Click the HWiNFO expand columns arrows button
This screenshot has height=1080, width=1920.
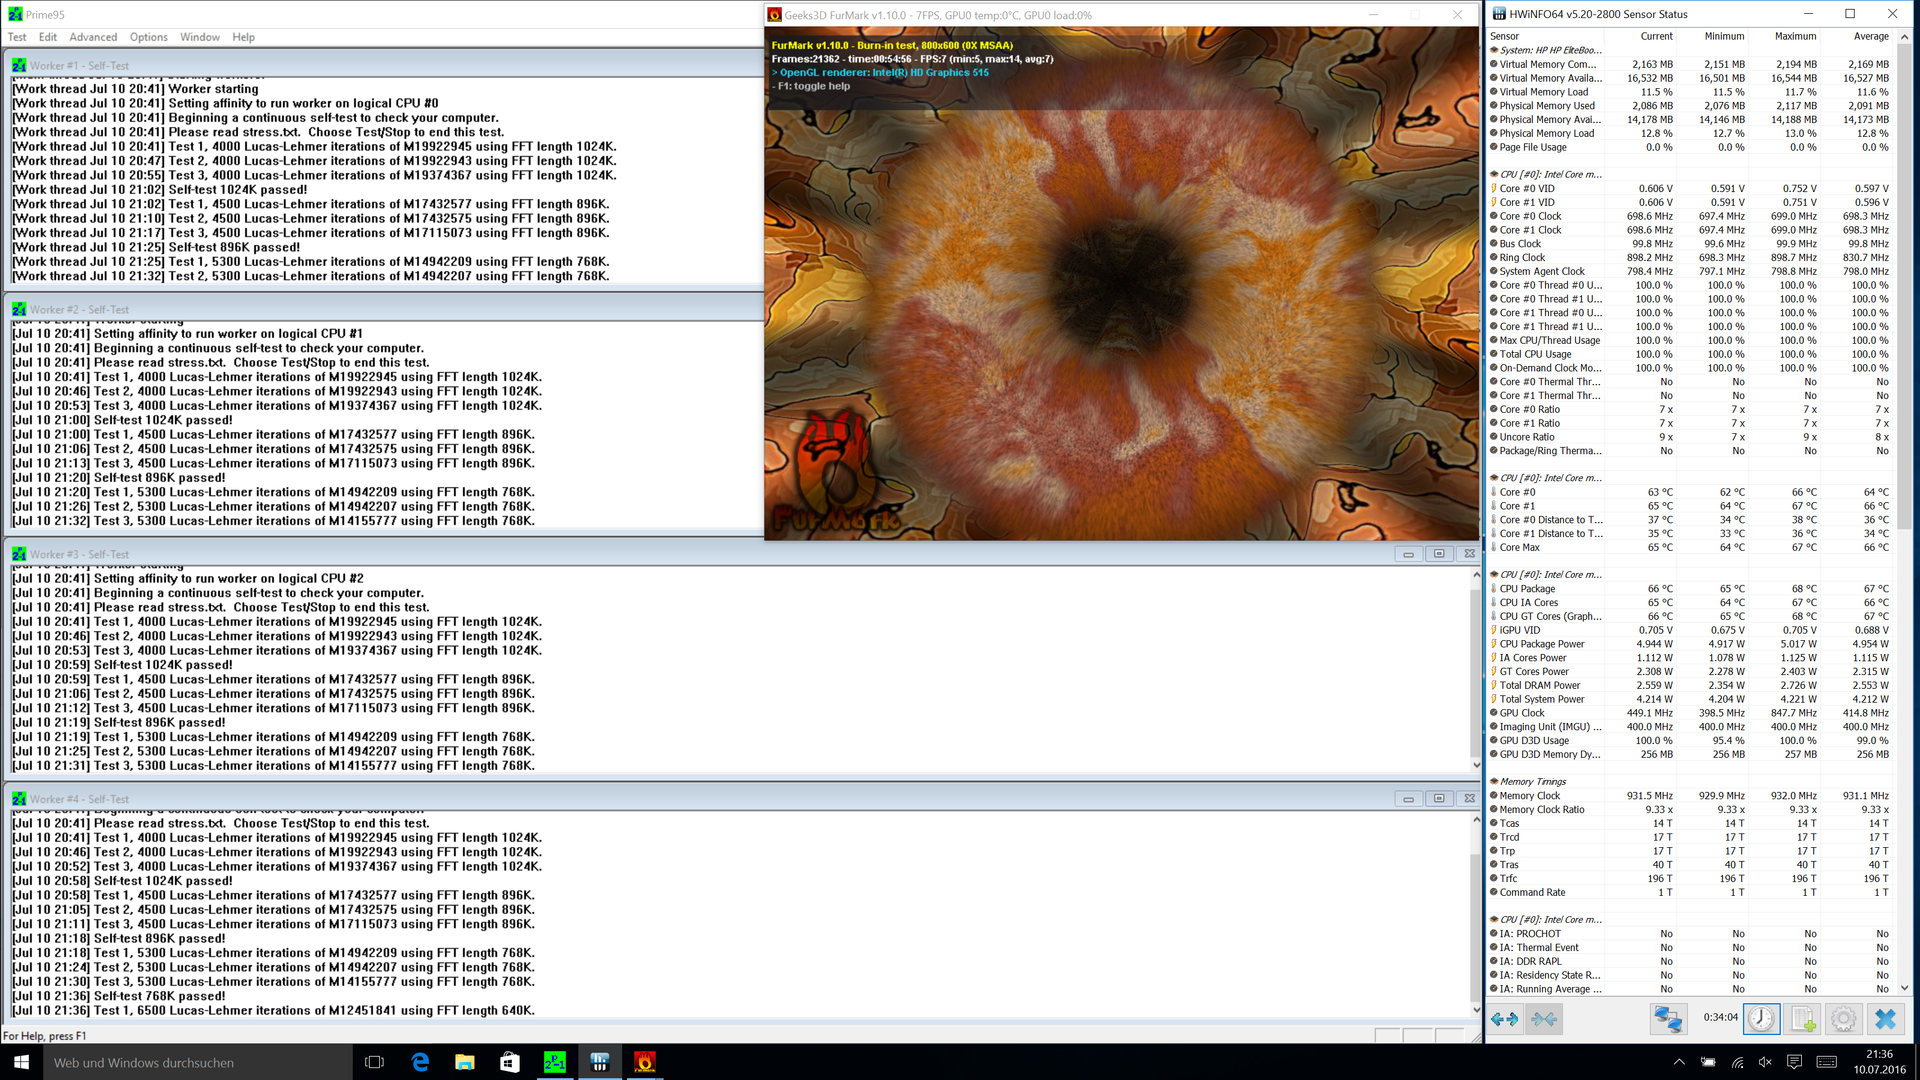(x=1504, y=1019)
